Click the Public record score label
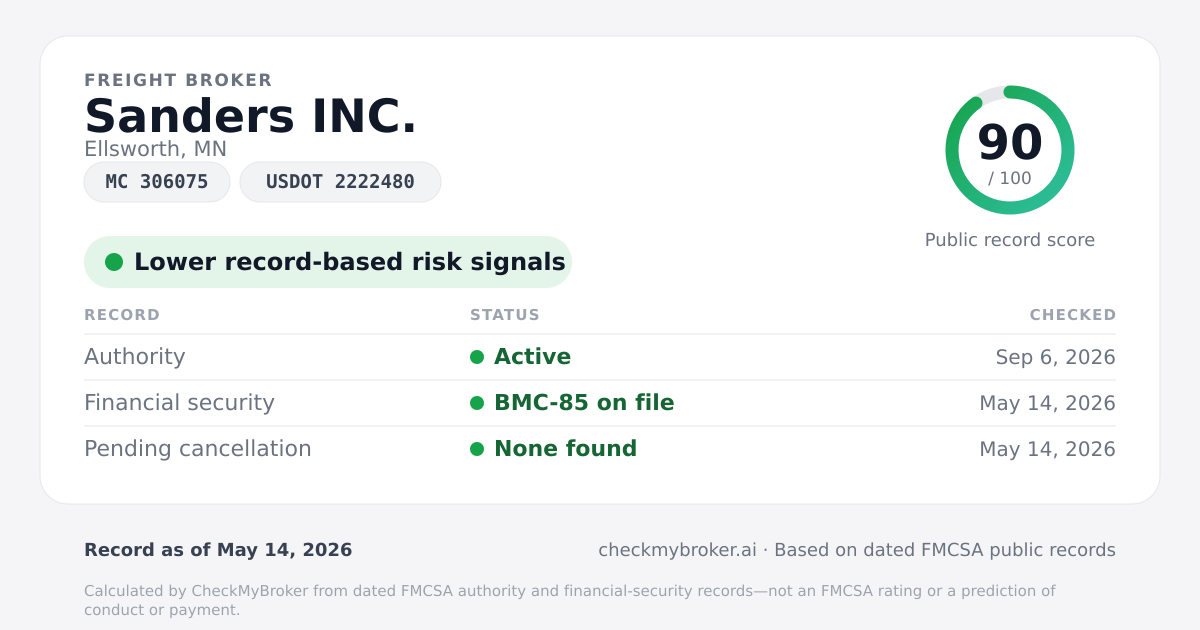1200x630 pixels. (1010, 240)
